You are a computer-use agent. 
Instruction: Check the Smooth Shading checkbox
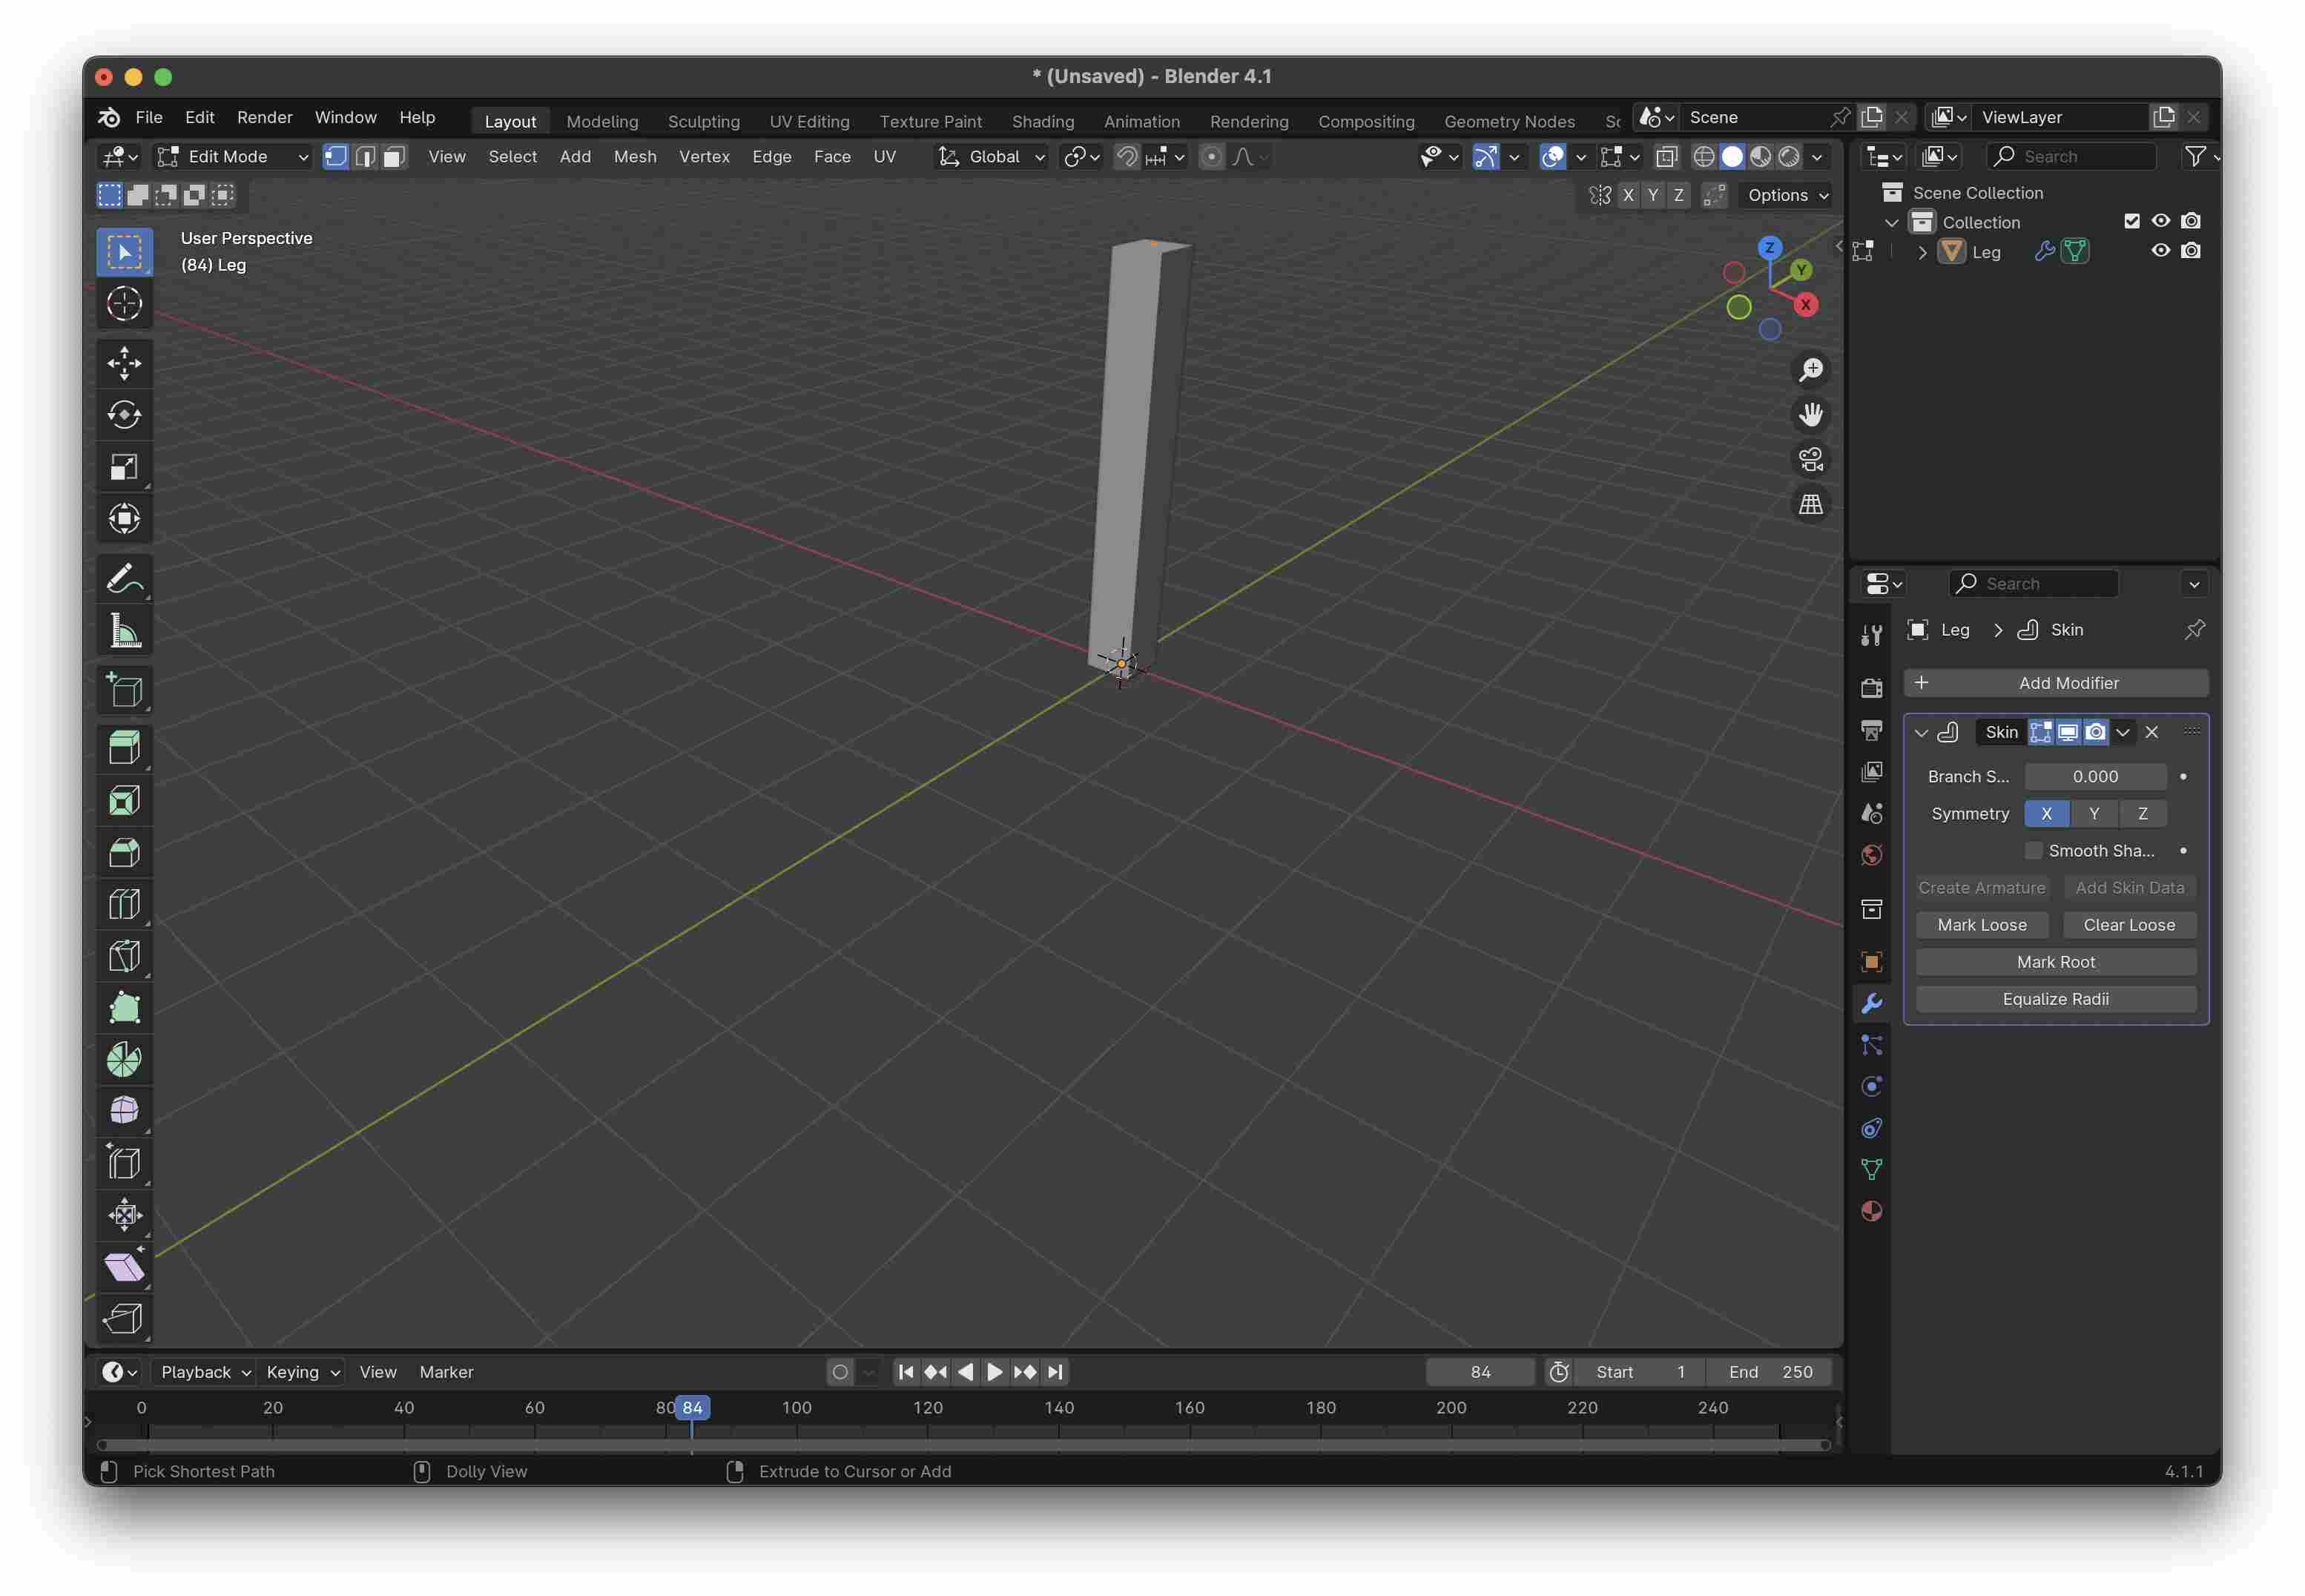(2033, 851)
